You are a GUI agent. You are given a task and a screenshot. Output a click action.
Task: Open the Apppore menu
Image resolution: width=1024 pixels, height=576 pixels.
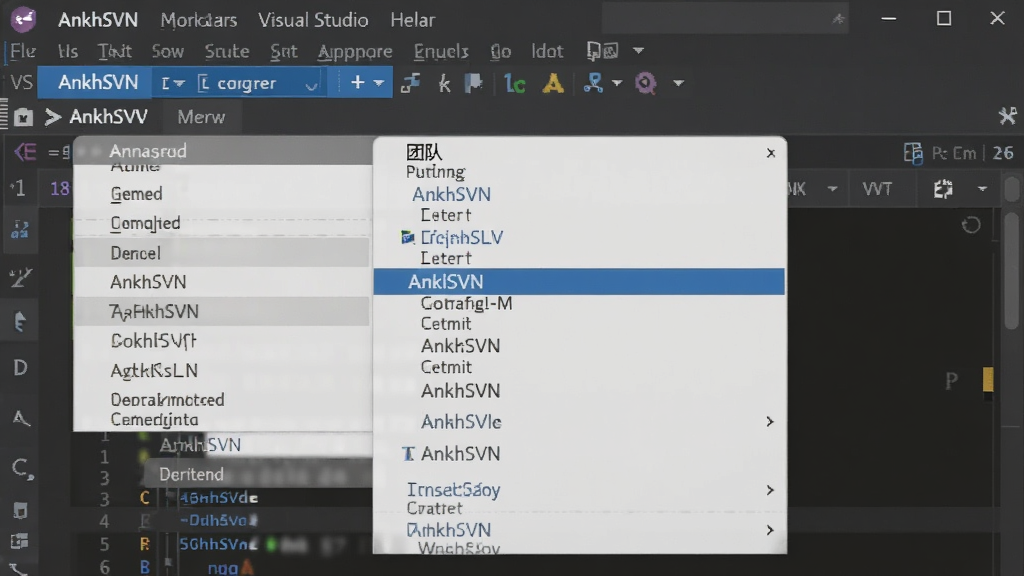[355, 51]
